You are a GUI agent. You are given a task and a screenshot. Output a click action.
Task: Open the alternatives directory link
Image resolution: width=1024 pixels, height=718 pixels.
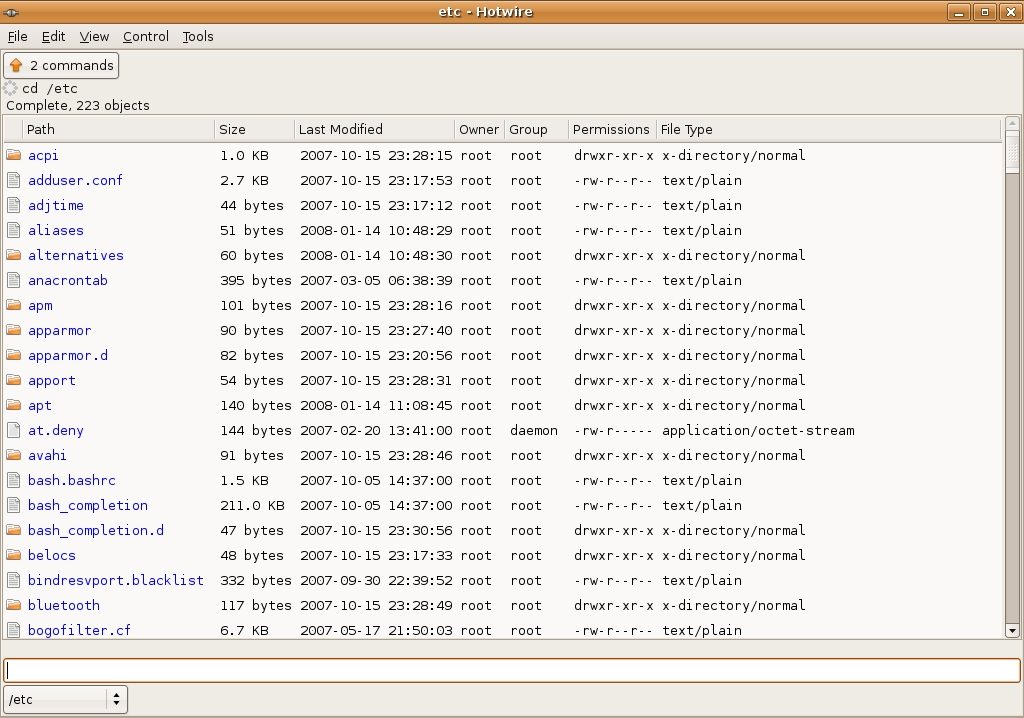76,255
